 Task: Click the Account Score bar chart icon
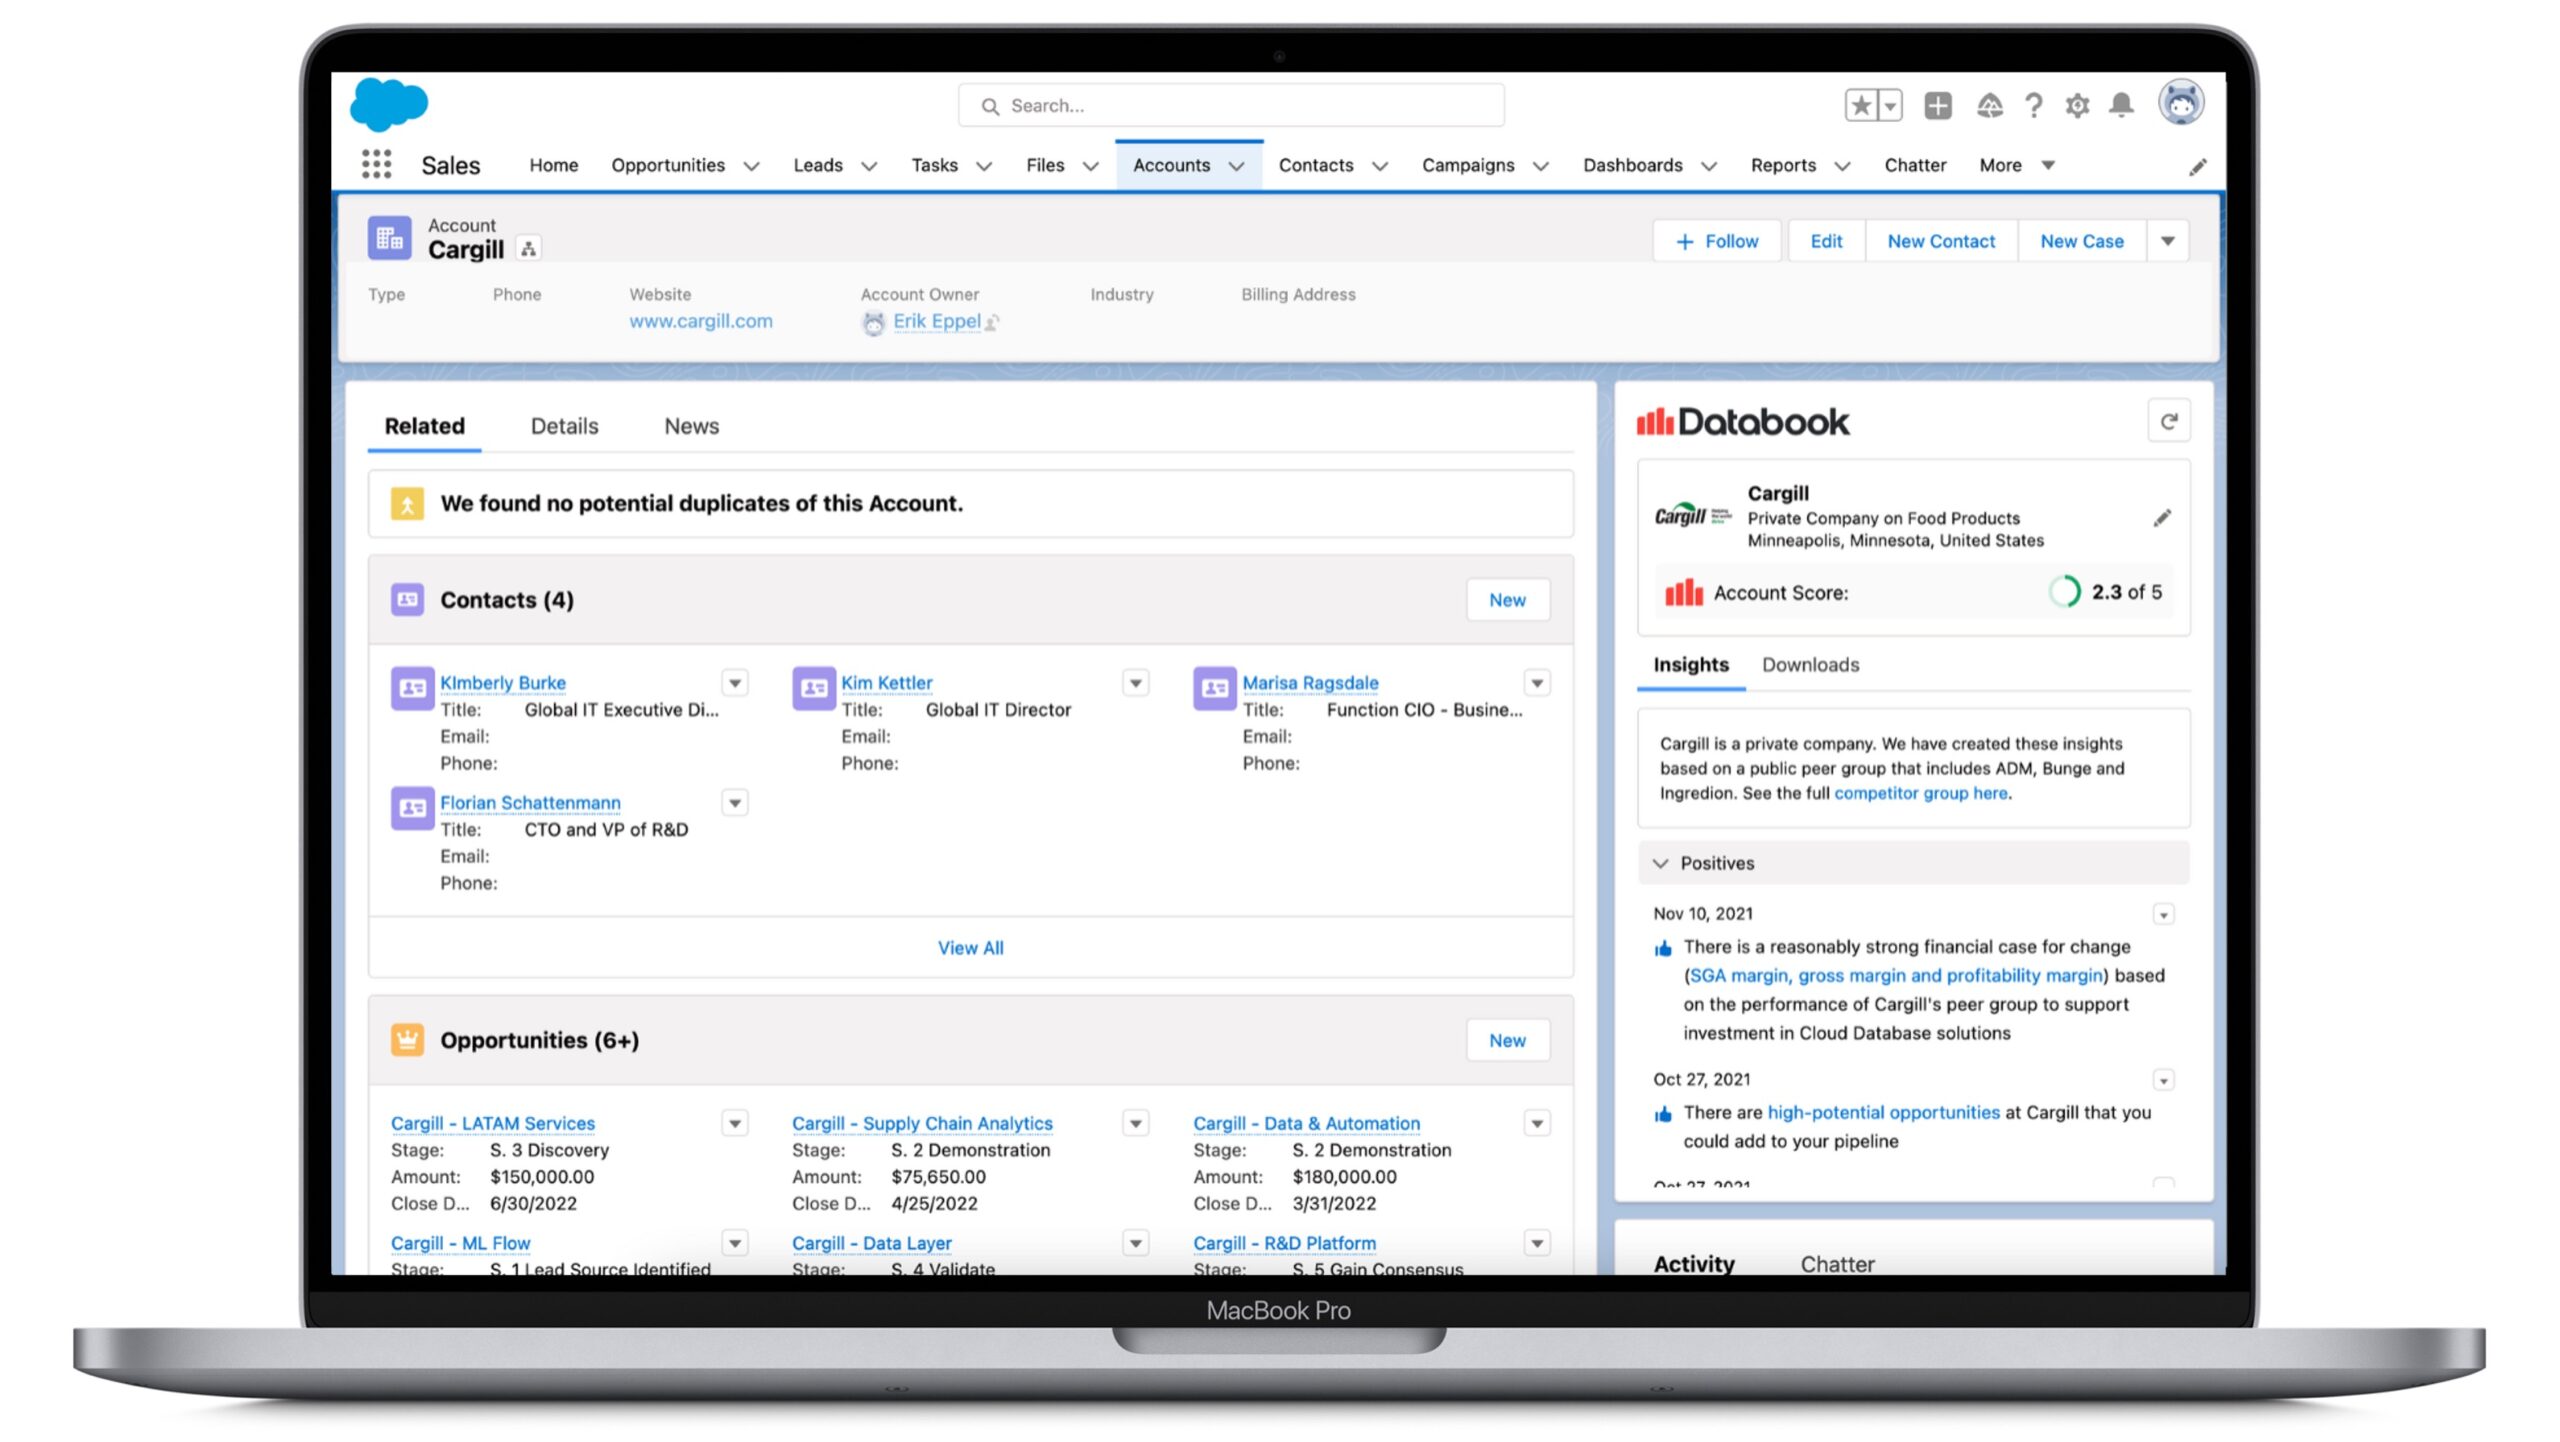[1684, 592]
